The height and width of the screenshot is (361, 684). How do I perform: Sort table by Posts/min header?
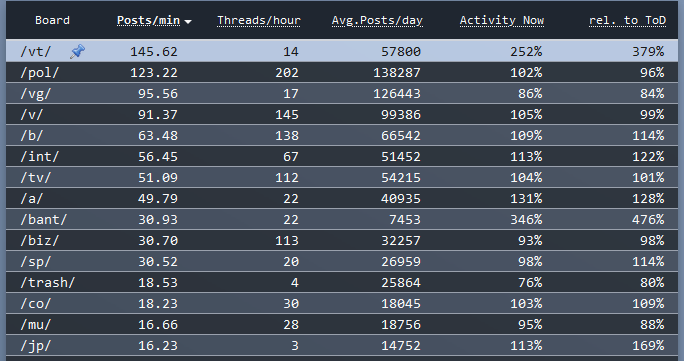(148, 20)
